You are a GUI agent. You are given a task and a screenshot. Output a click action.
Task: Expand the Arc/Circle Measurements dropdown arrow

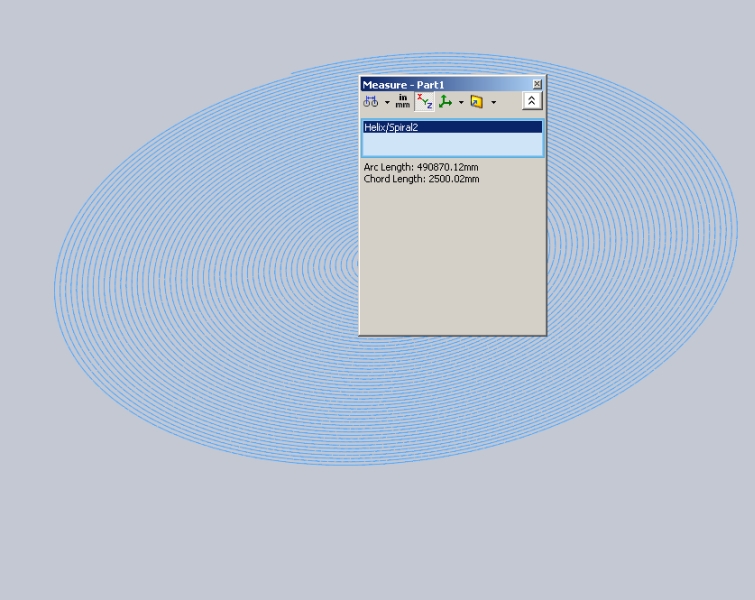[x=387, y=102]
